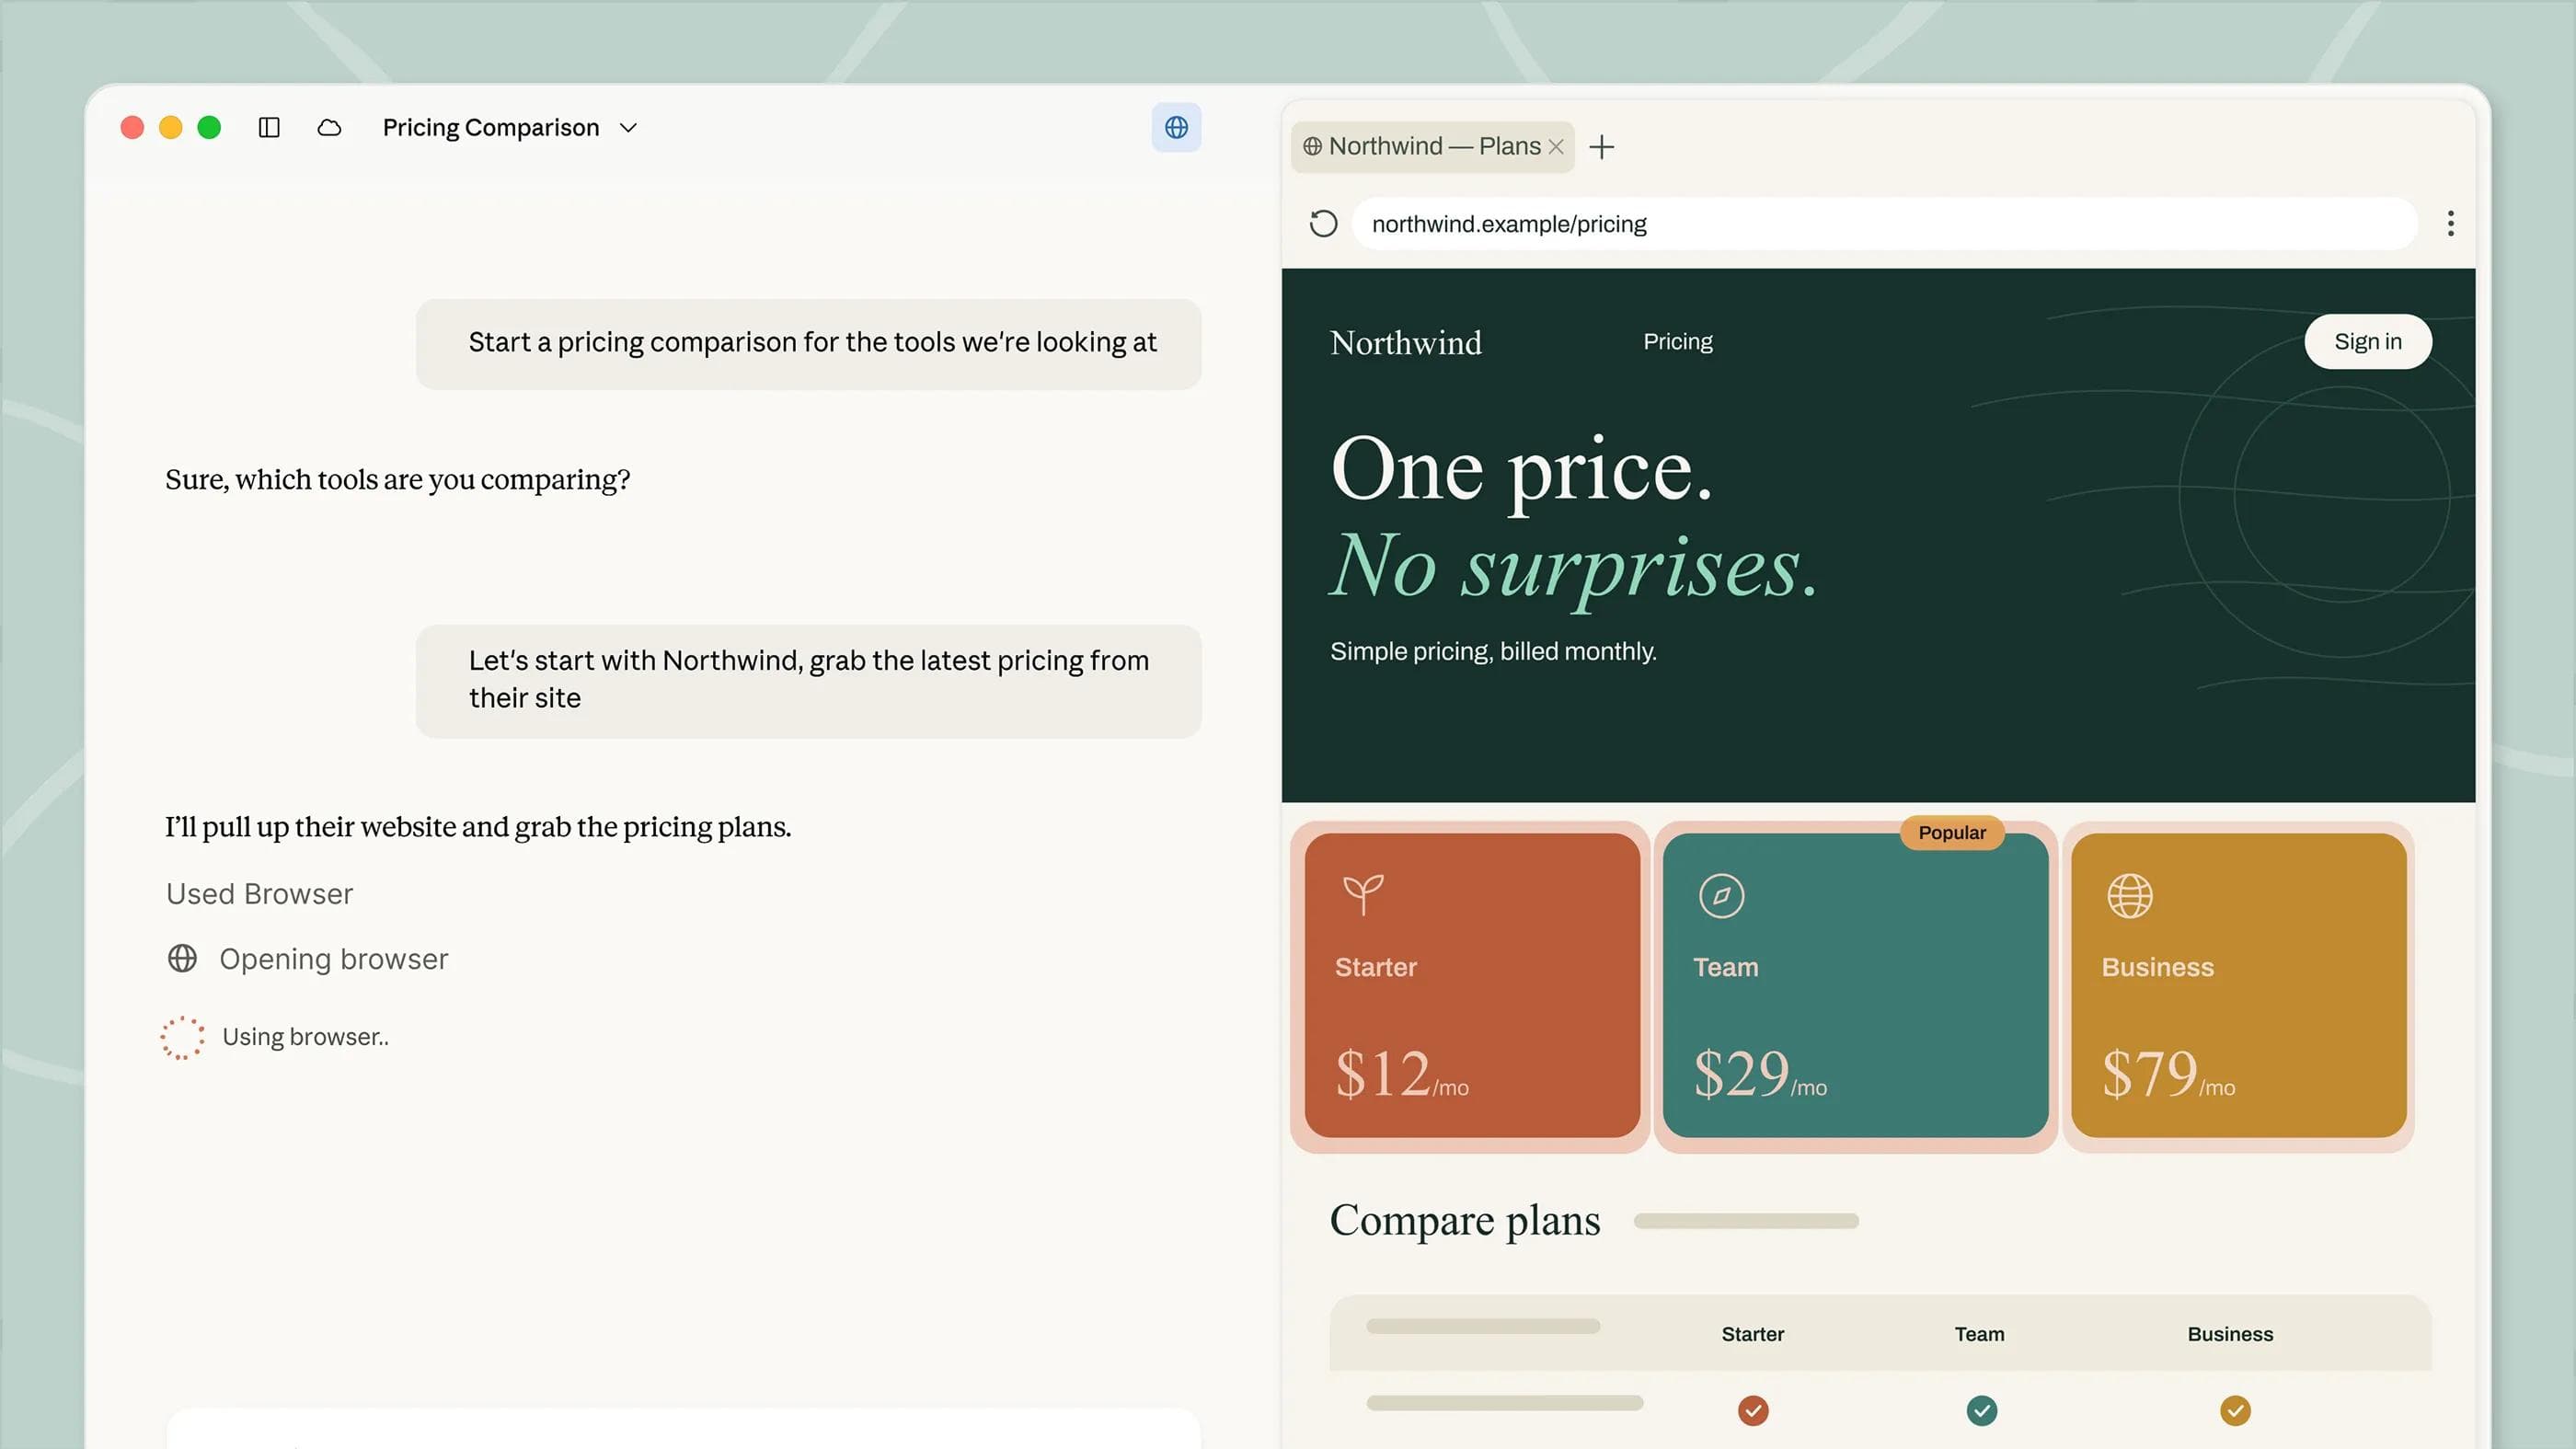Click the macOS yellow minimize button
The image size is (2576, 1449).
pos(171,127)
